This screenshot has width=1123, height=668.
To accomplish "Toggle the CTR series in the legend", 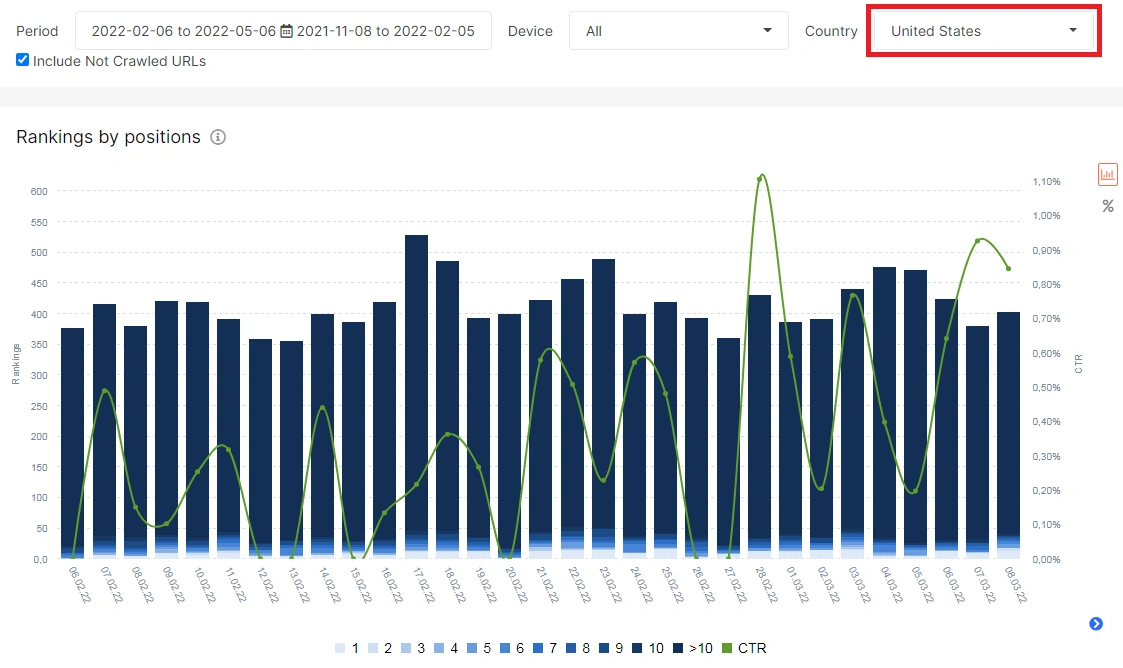I will click(744, 648).
